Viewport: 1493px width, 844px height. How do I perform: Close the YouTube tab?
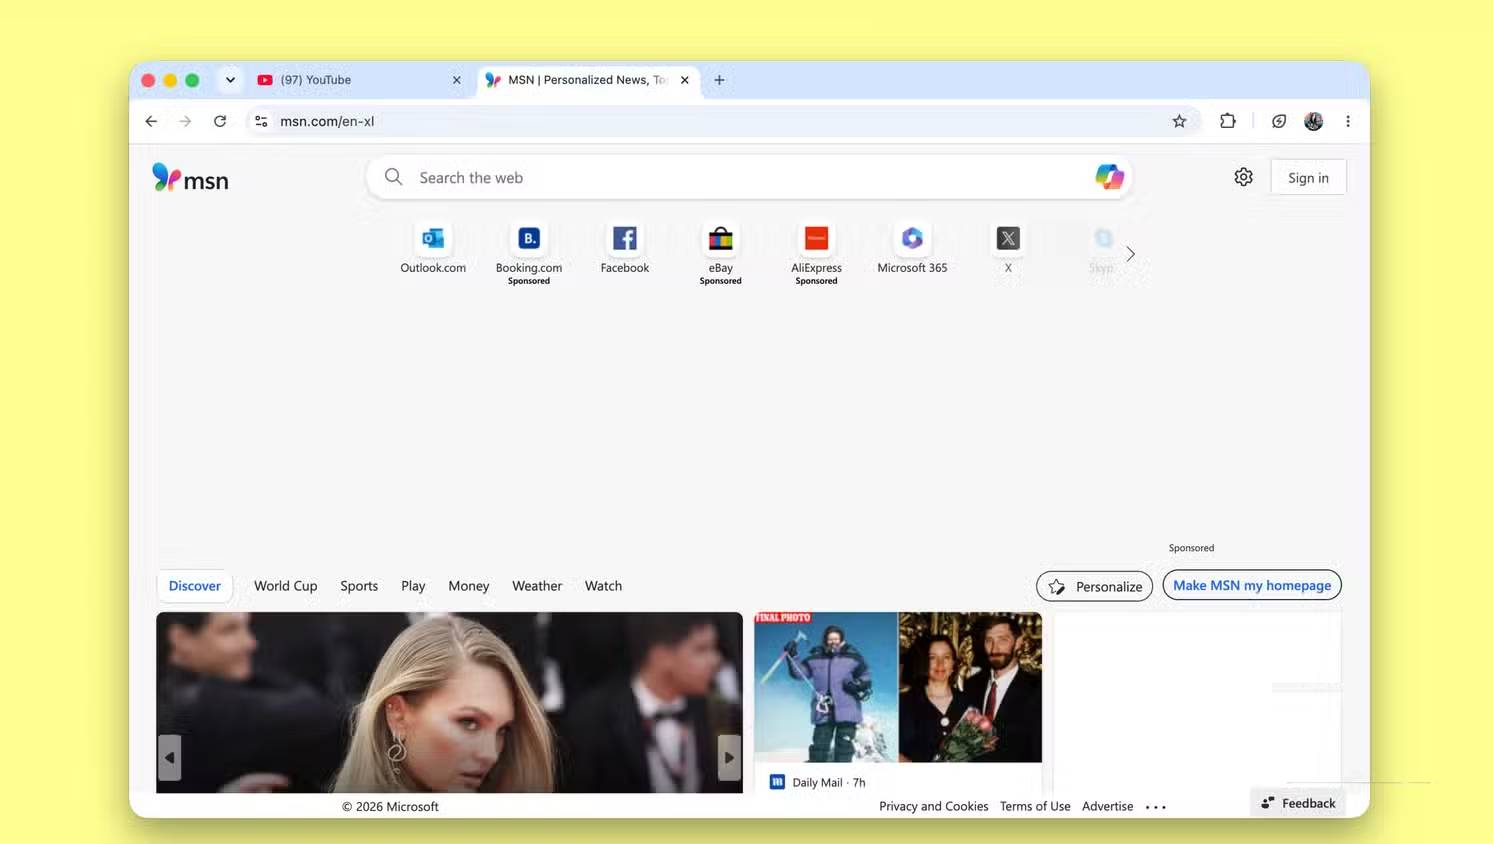(x=456, y=80)
